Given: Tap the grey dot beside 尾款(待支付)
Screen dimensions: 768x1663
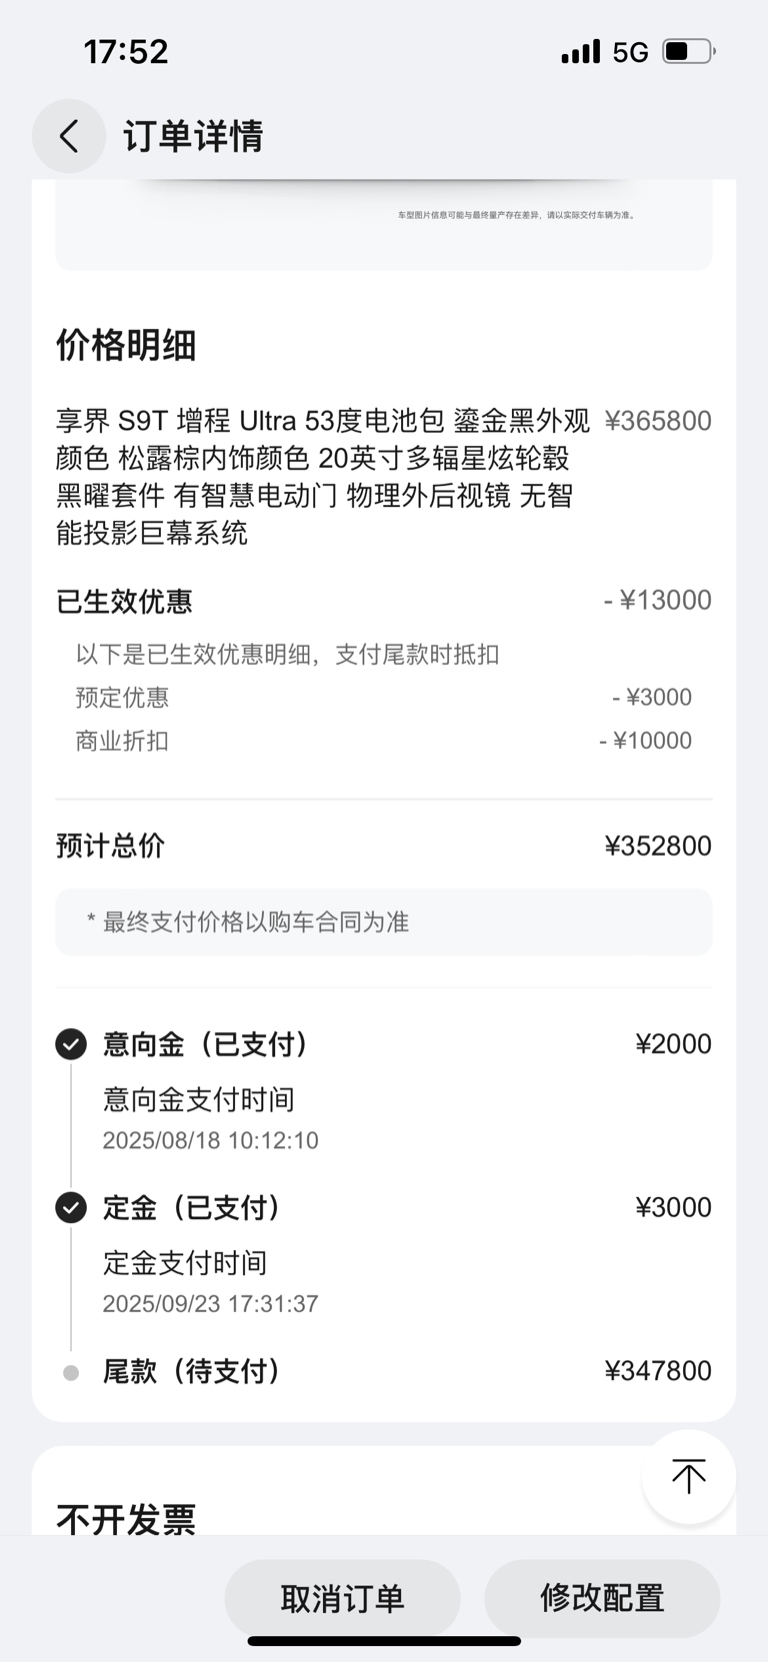Looking at the screenshot, I should pos(71,1373).
